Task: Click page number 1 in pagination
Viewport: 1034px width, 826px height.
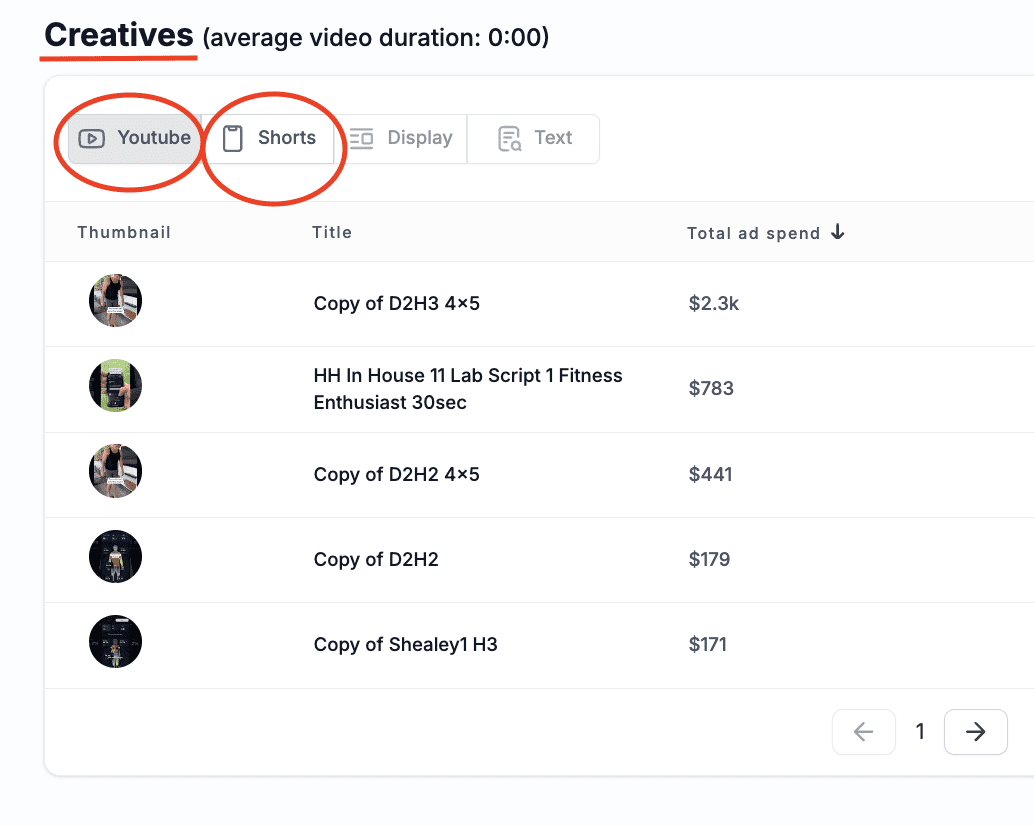Action: tap(920, 733)
